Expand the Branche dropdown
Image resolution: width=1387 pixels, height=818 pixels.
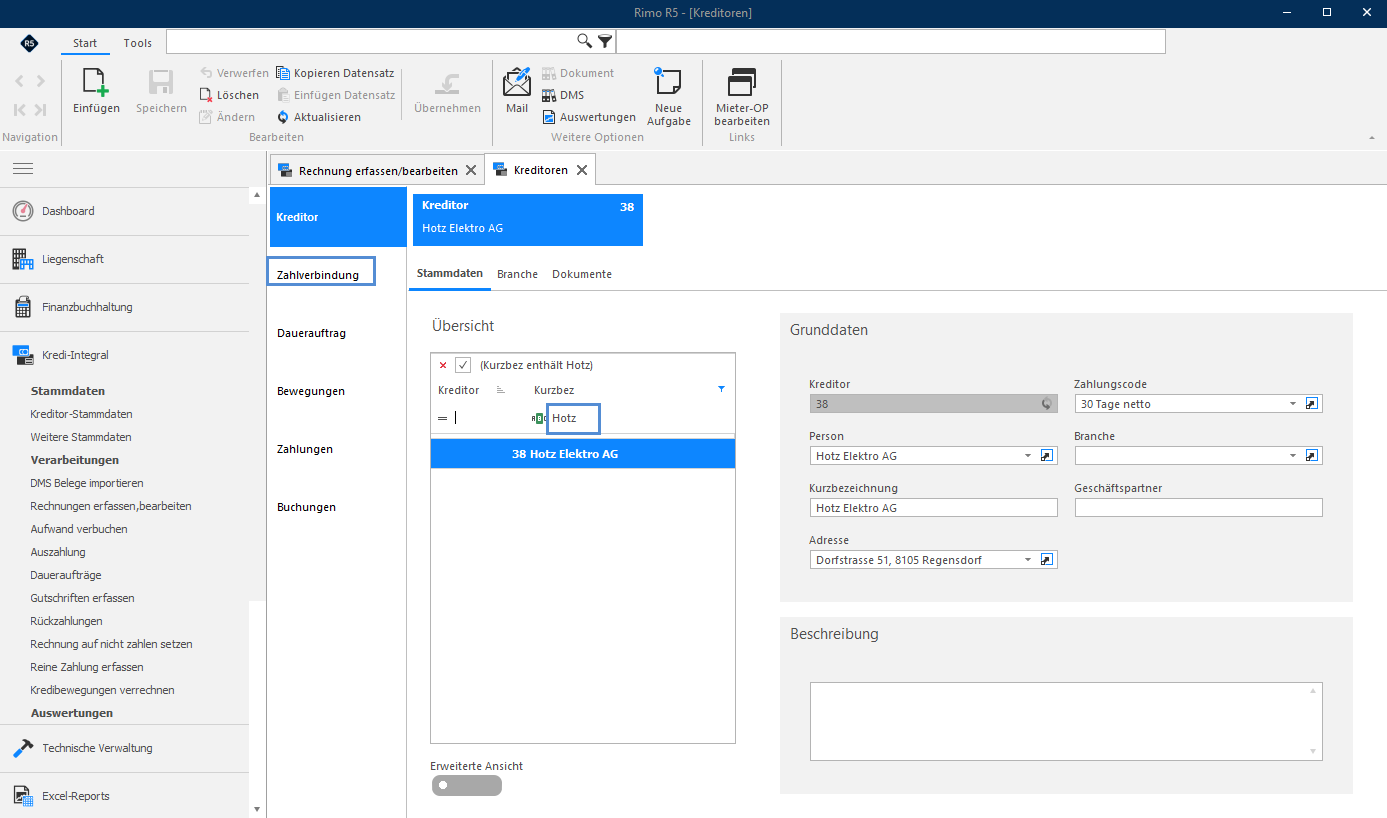(1292, 456)
